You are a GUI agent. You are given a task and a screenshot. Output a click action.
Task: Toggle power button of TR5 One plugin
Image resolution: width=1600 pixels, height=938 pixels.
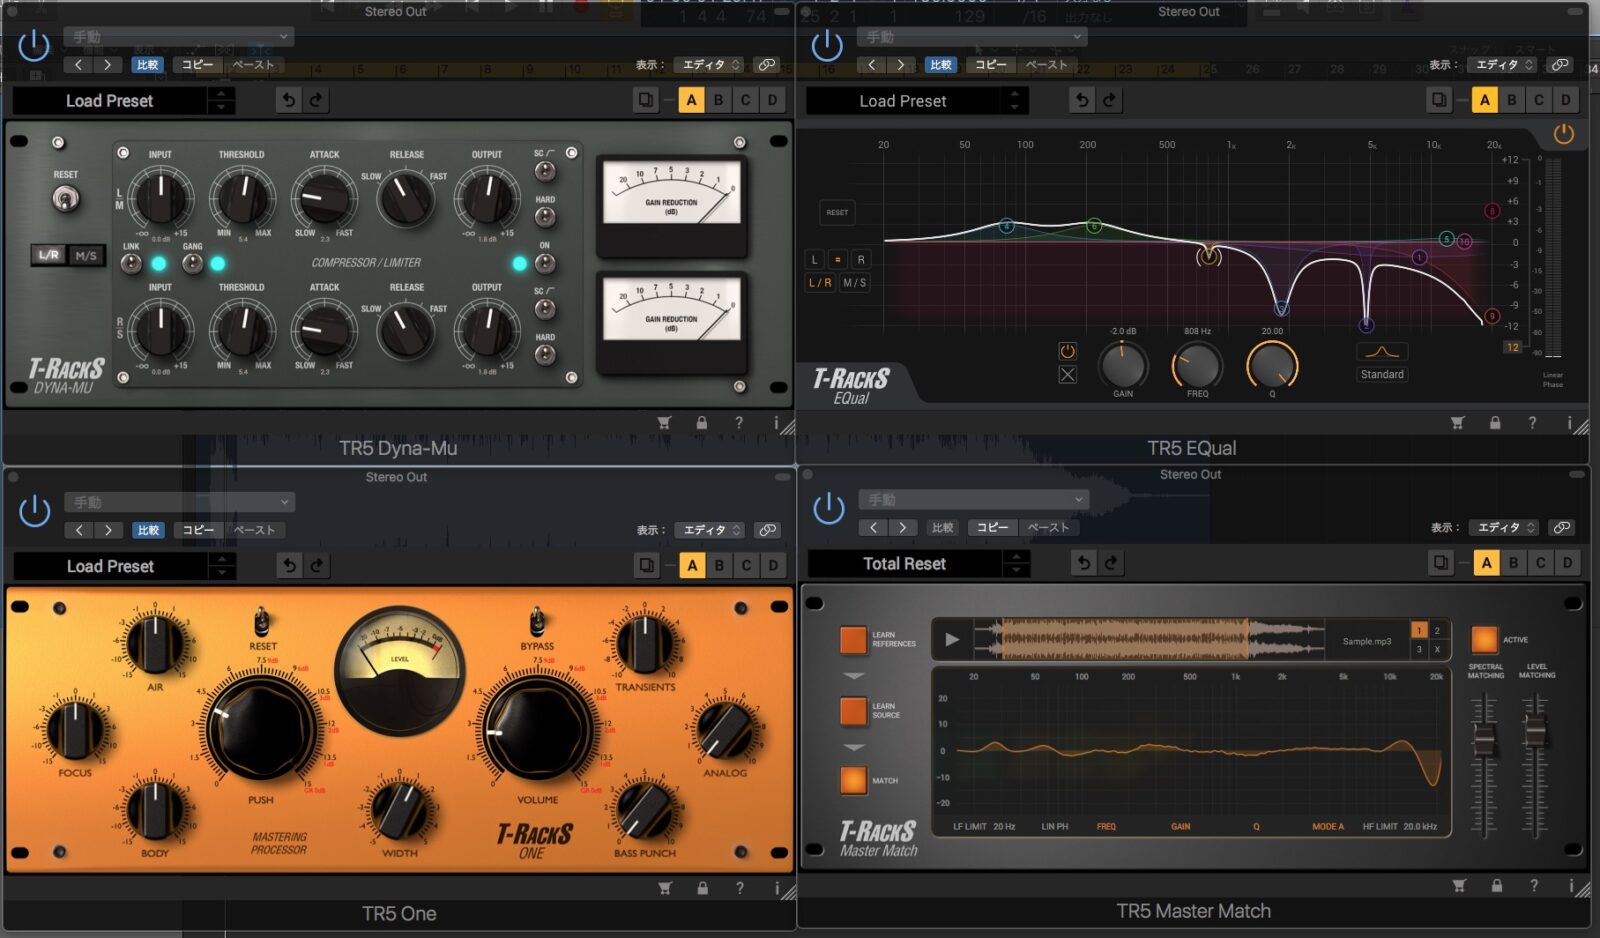pos(35,510)
